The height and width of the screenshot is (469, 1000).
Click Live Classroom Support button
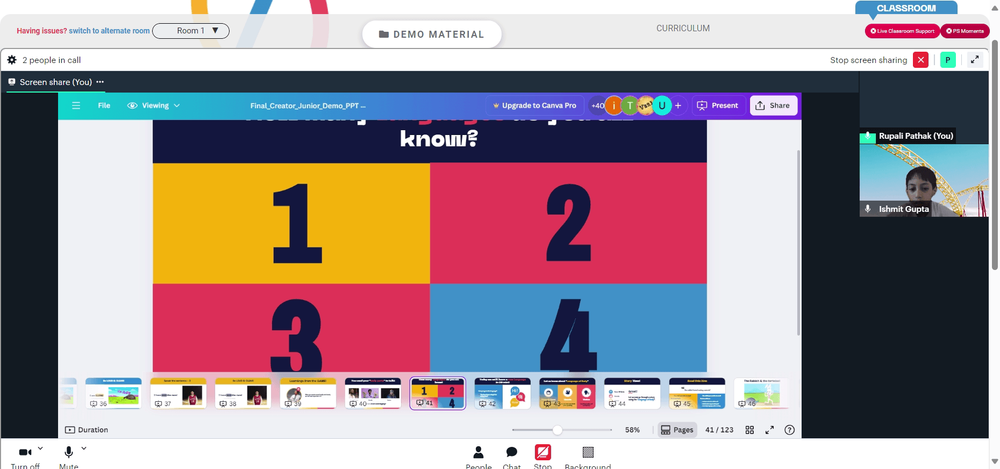(902, 31)
